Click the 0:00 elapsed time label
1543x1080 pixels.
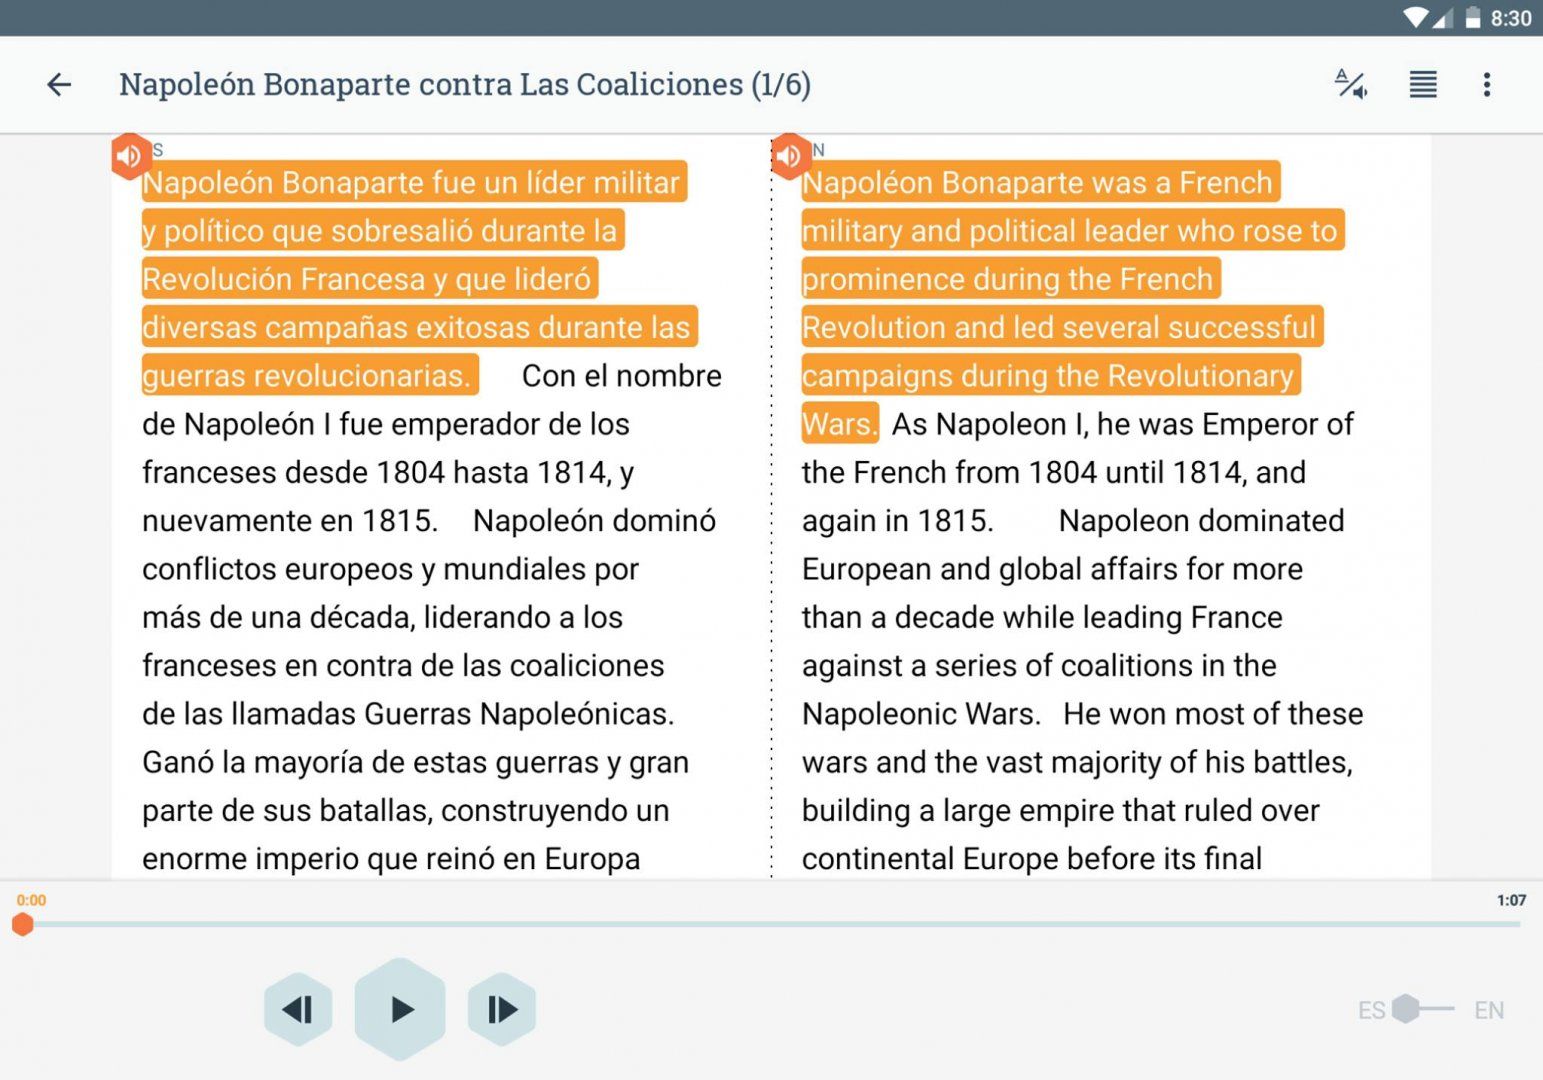point(31,900)
